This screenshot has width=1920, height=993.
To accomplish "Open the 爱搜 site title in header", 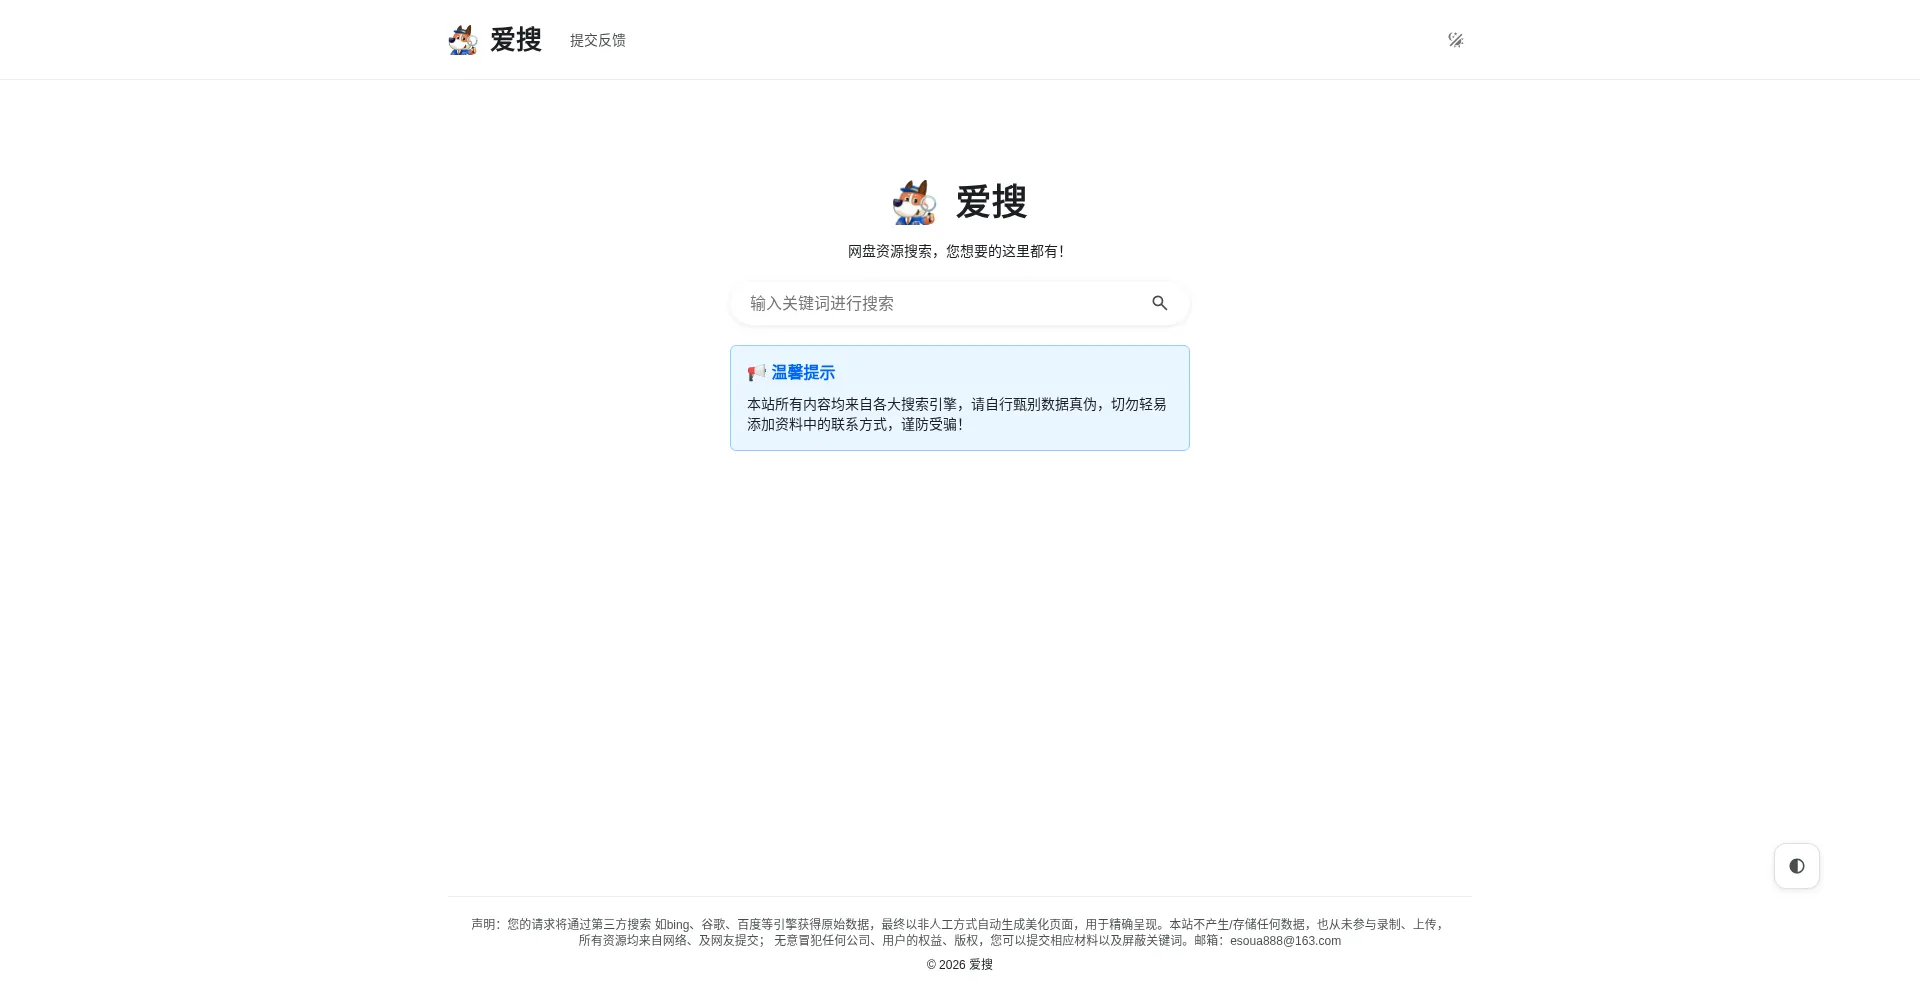I will coord(516,40).
